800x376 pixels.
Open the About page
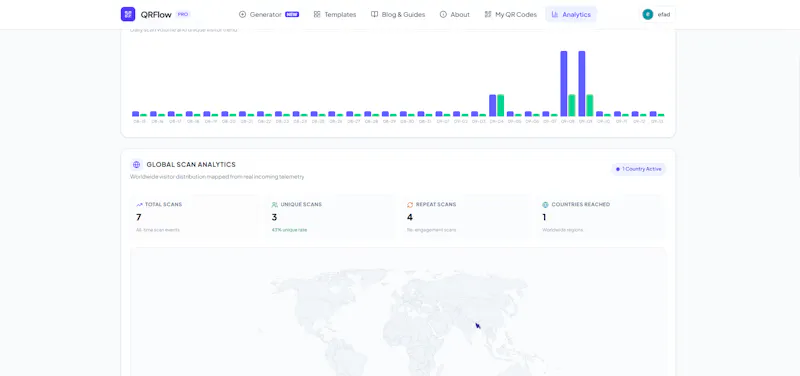(455, 14)
